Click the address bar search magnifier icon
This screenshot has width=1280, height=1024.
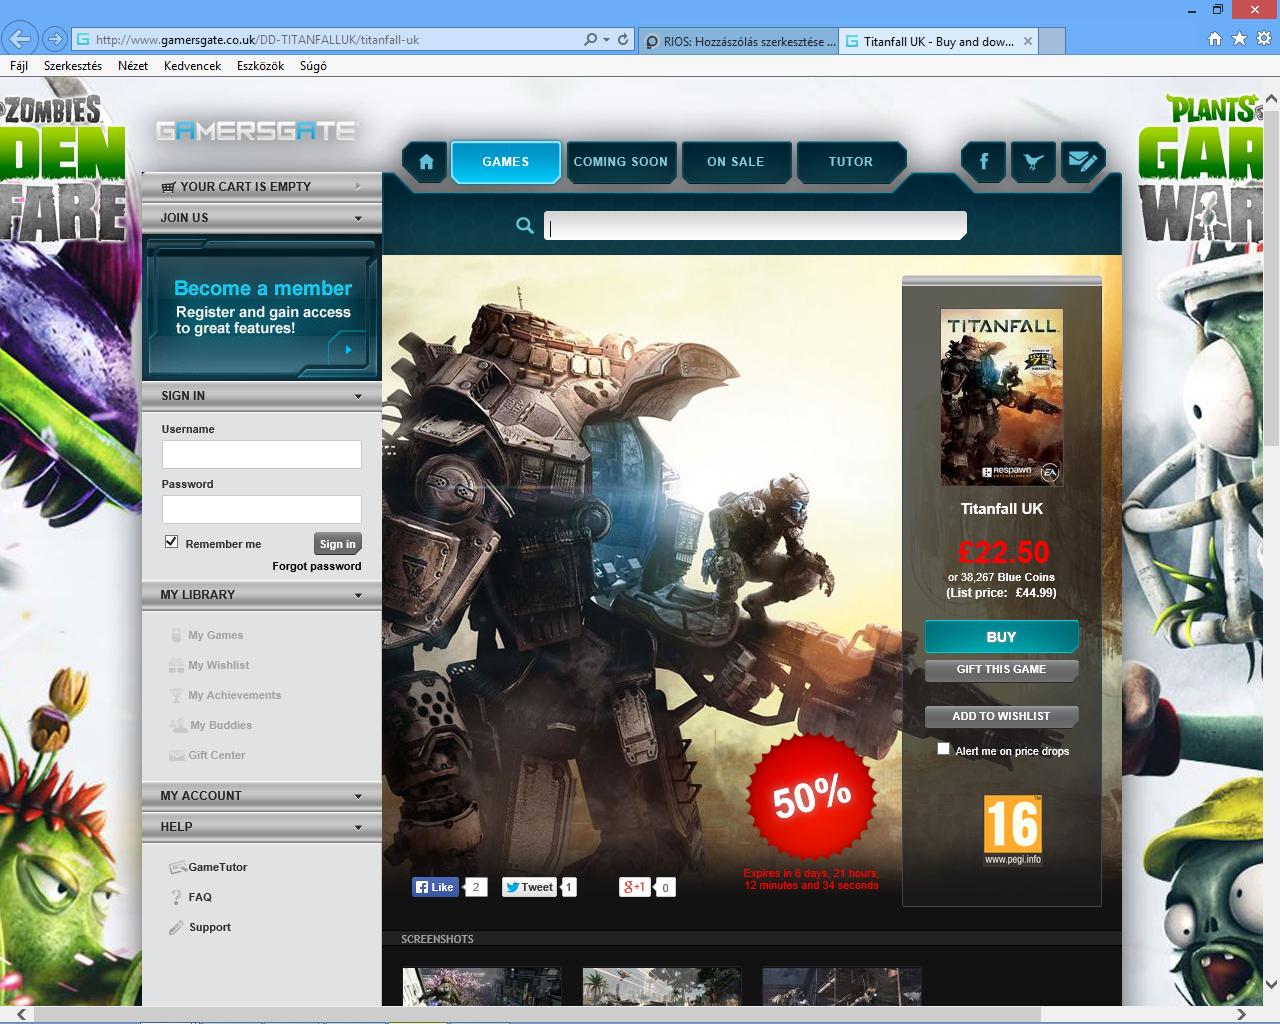(591, 40)
